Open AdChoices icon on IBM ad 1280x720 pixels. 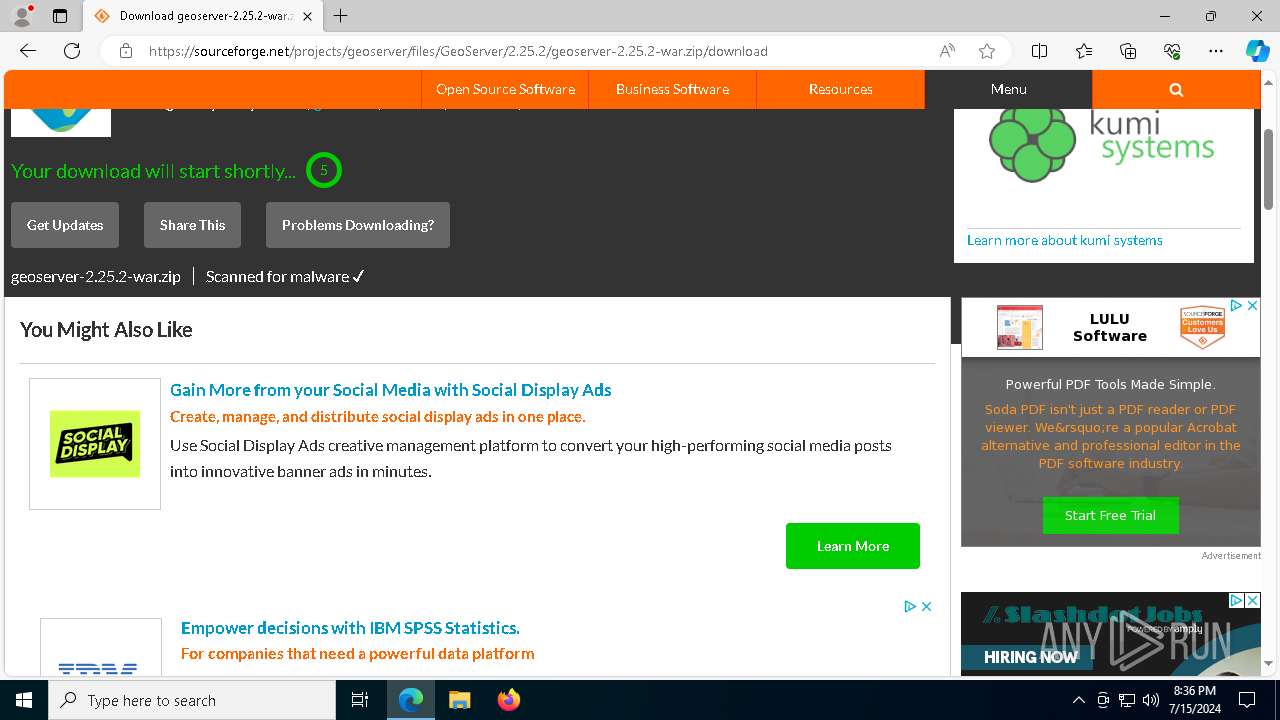coord(911,606)
